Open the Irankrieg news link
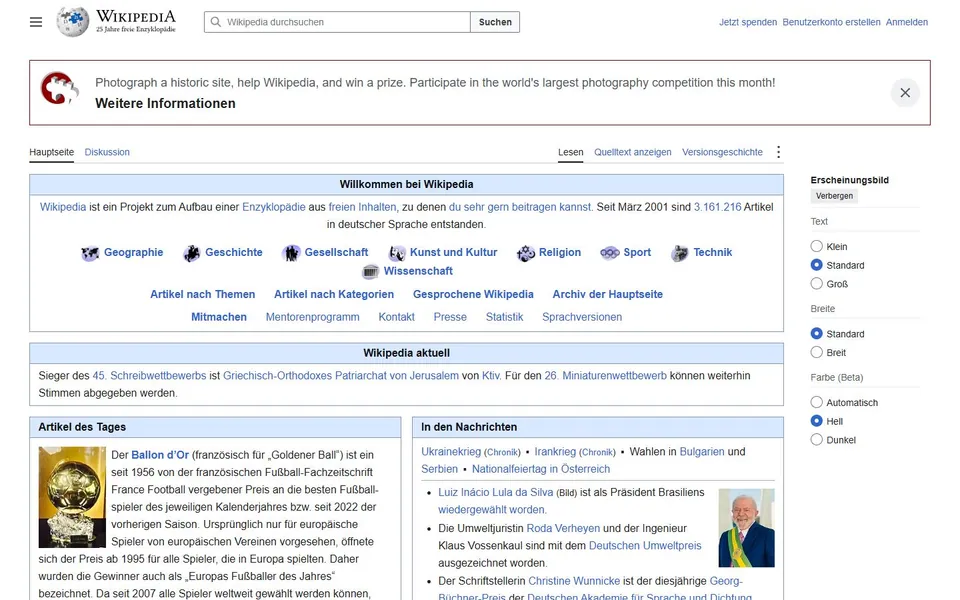 coord(555,452)
